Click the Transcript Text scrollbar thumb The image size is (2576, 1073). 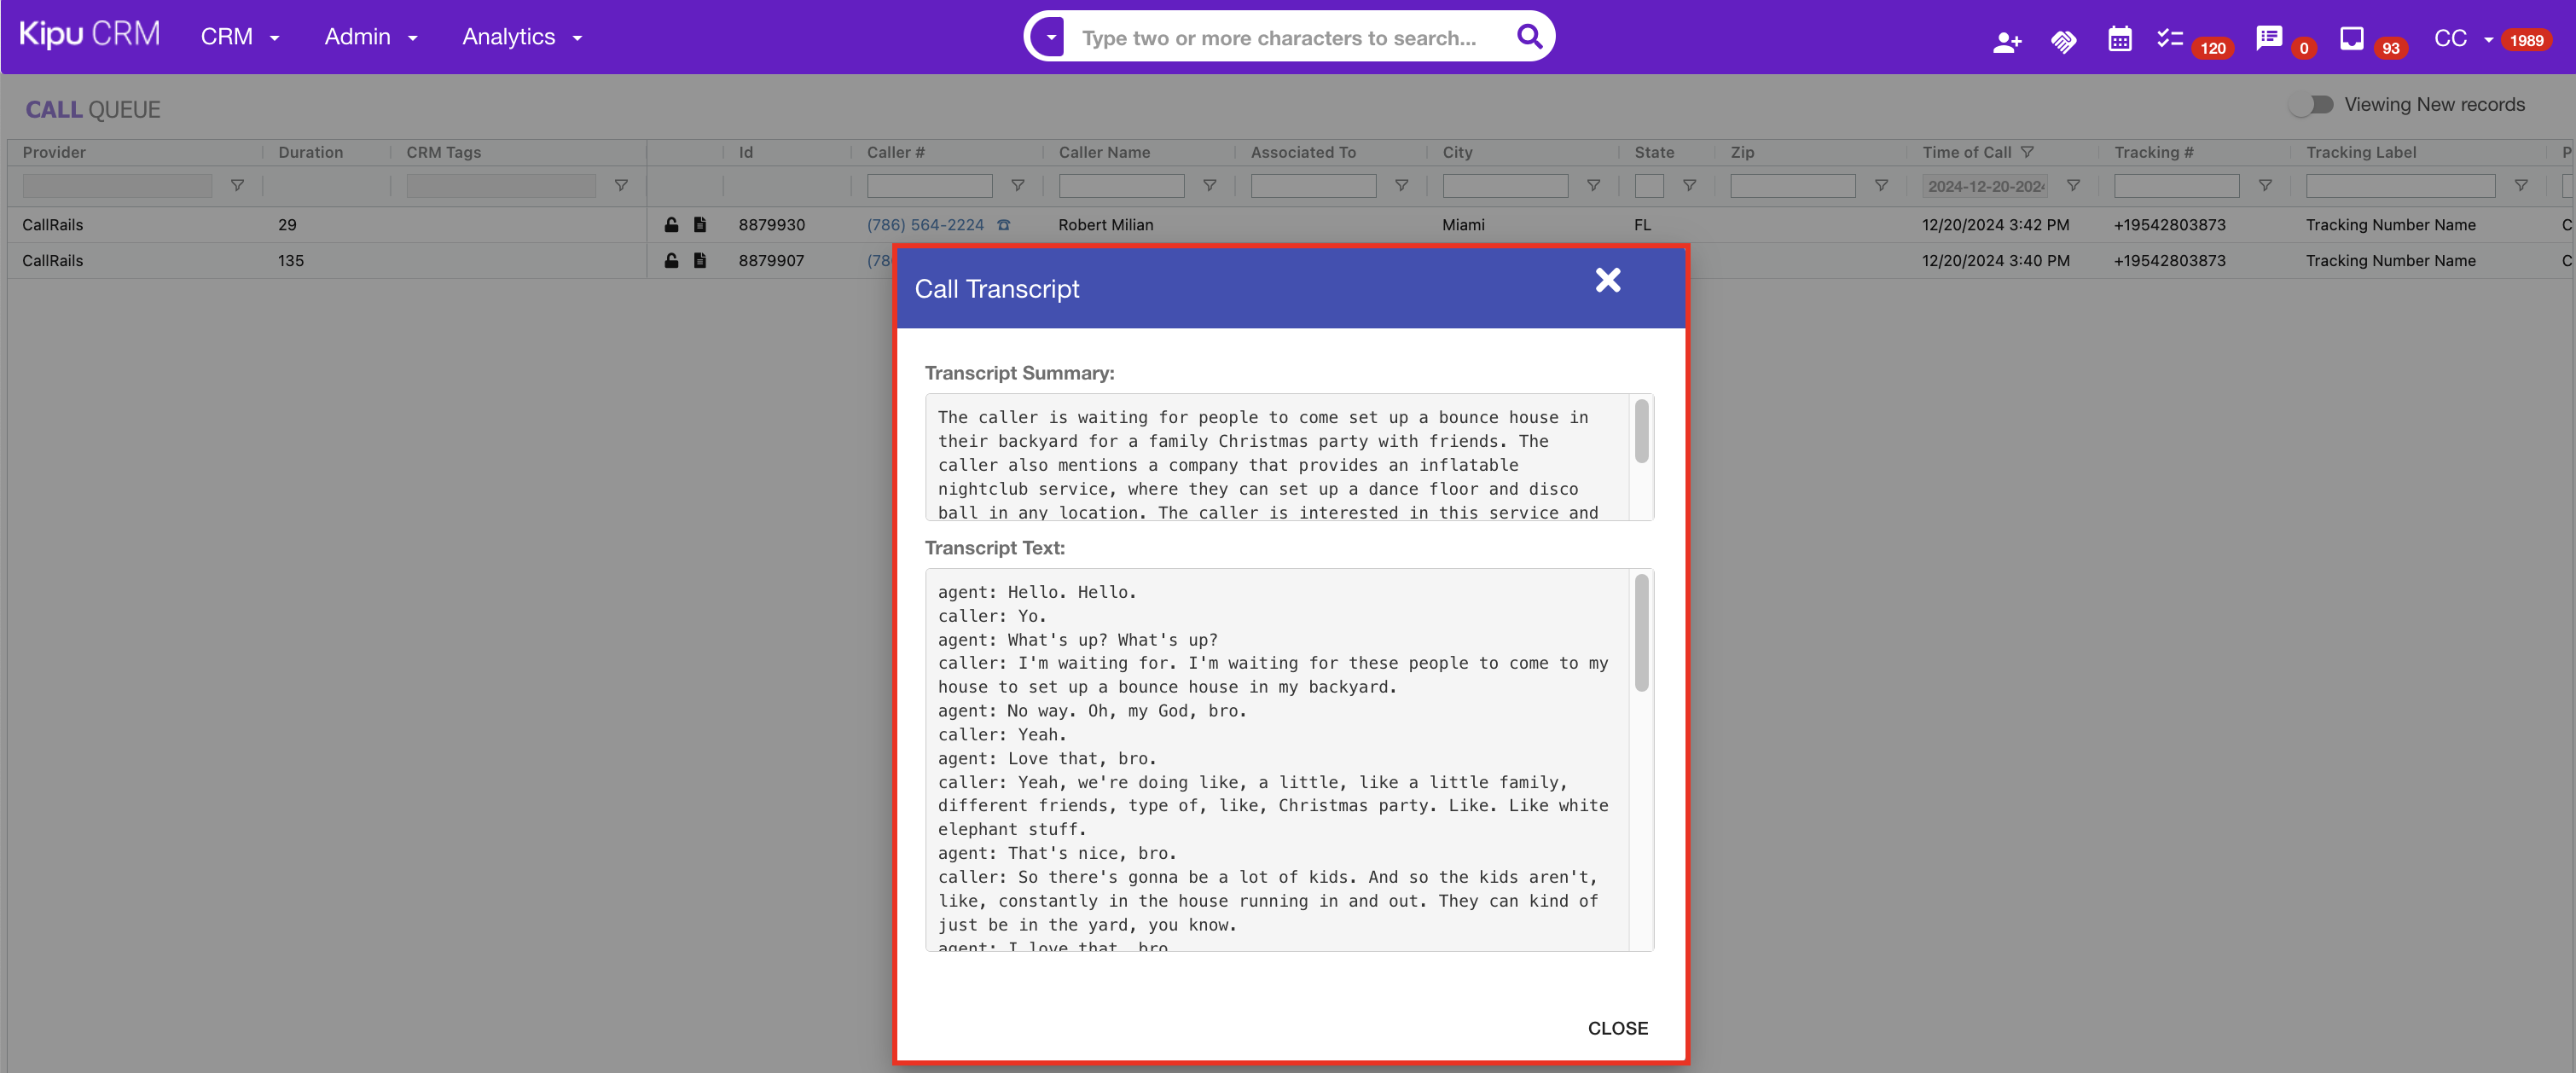click(x=1640, y=633)
